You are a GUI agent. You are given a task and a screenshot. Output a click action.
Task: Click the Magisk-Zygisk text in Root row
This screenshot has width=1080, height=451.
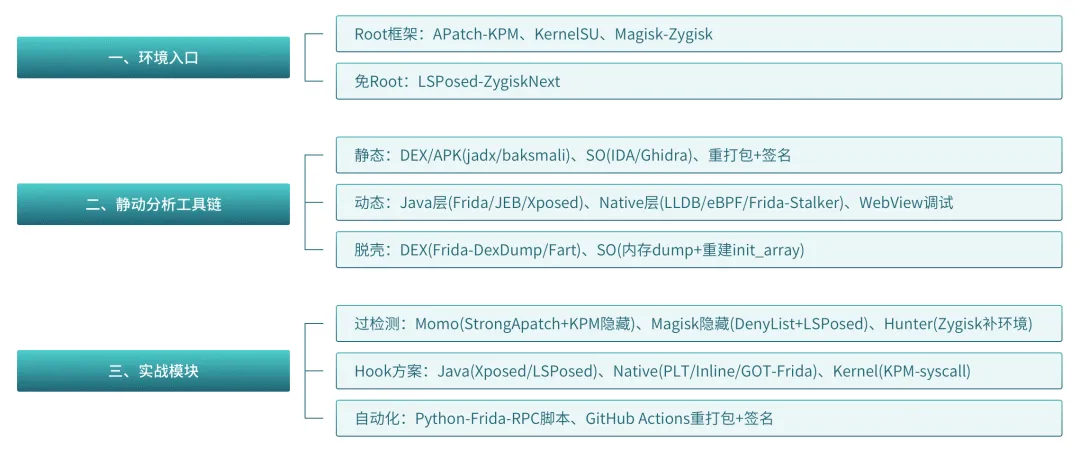tap(663, 34)
